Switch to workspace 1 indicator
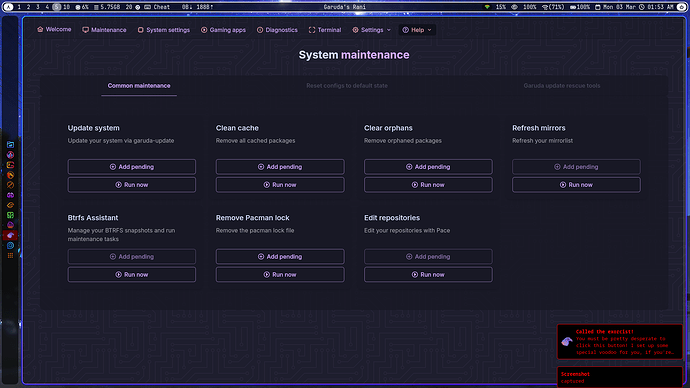The image size is (690, 388). (19, 7)
